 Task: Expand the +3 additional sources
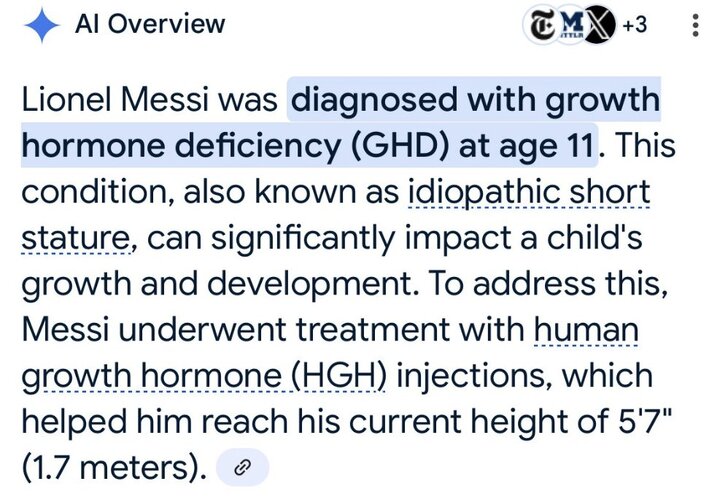click(635, 25)
